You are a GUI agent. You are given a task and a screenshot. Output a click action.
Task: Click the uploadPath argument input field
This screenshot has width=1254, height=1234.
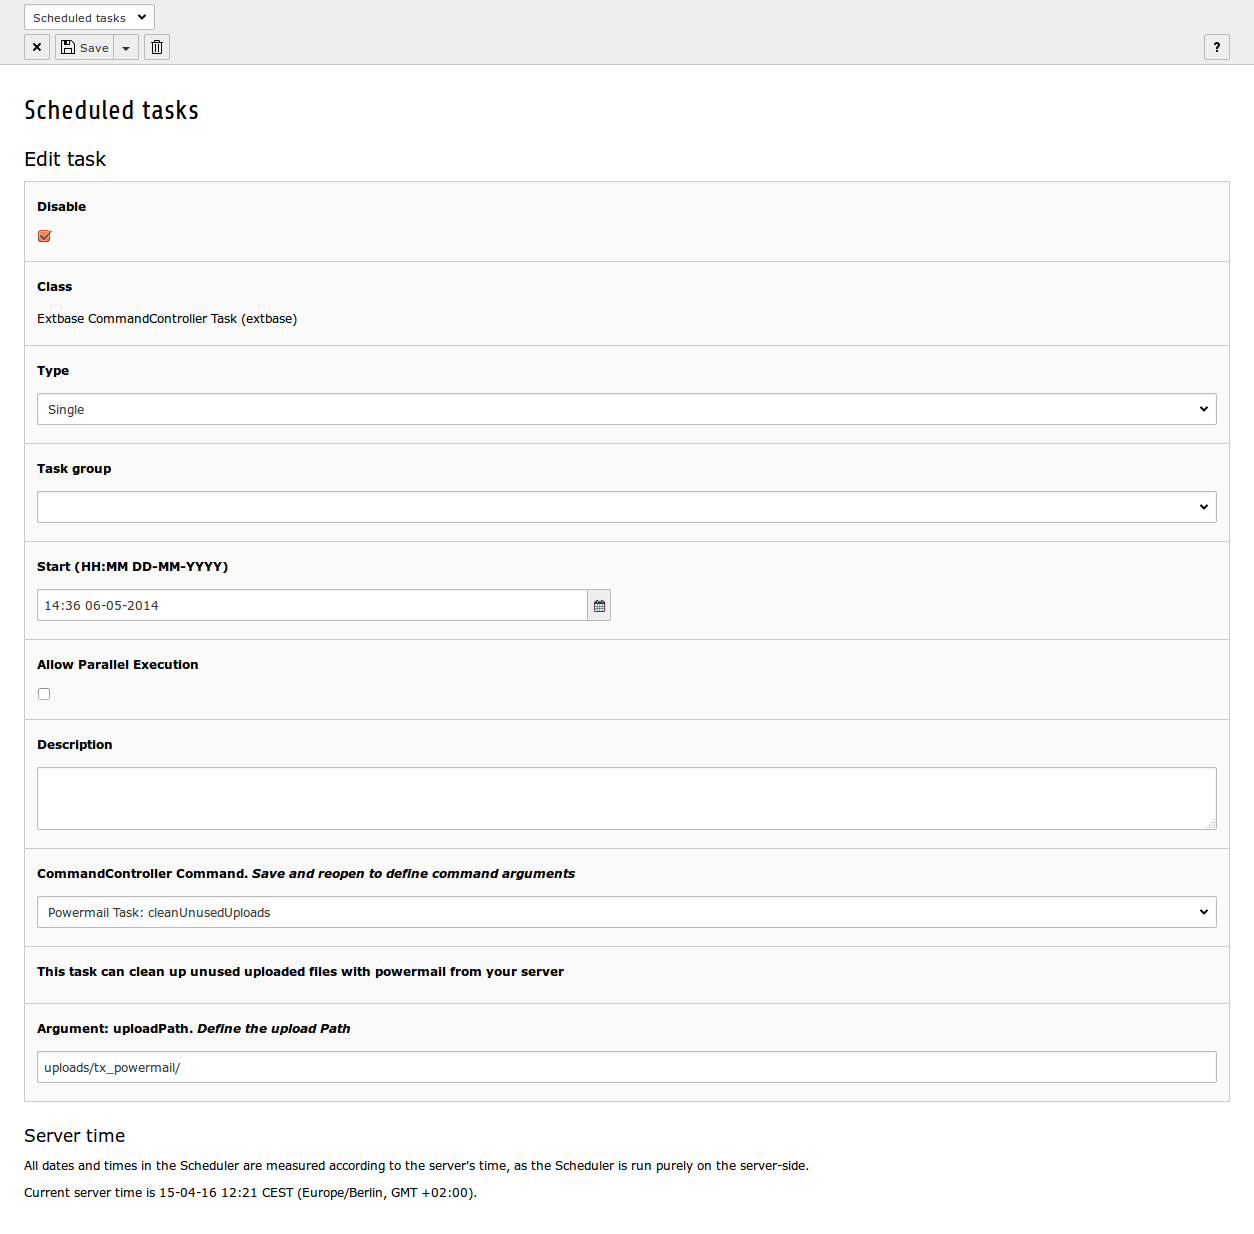[x=627, y=1067]
